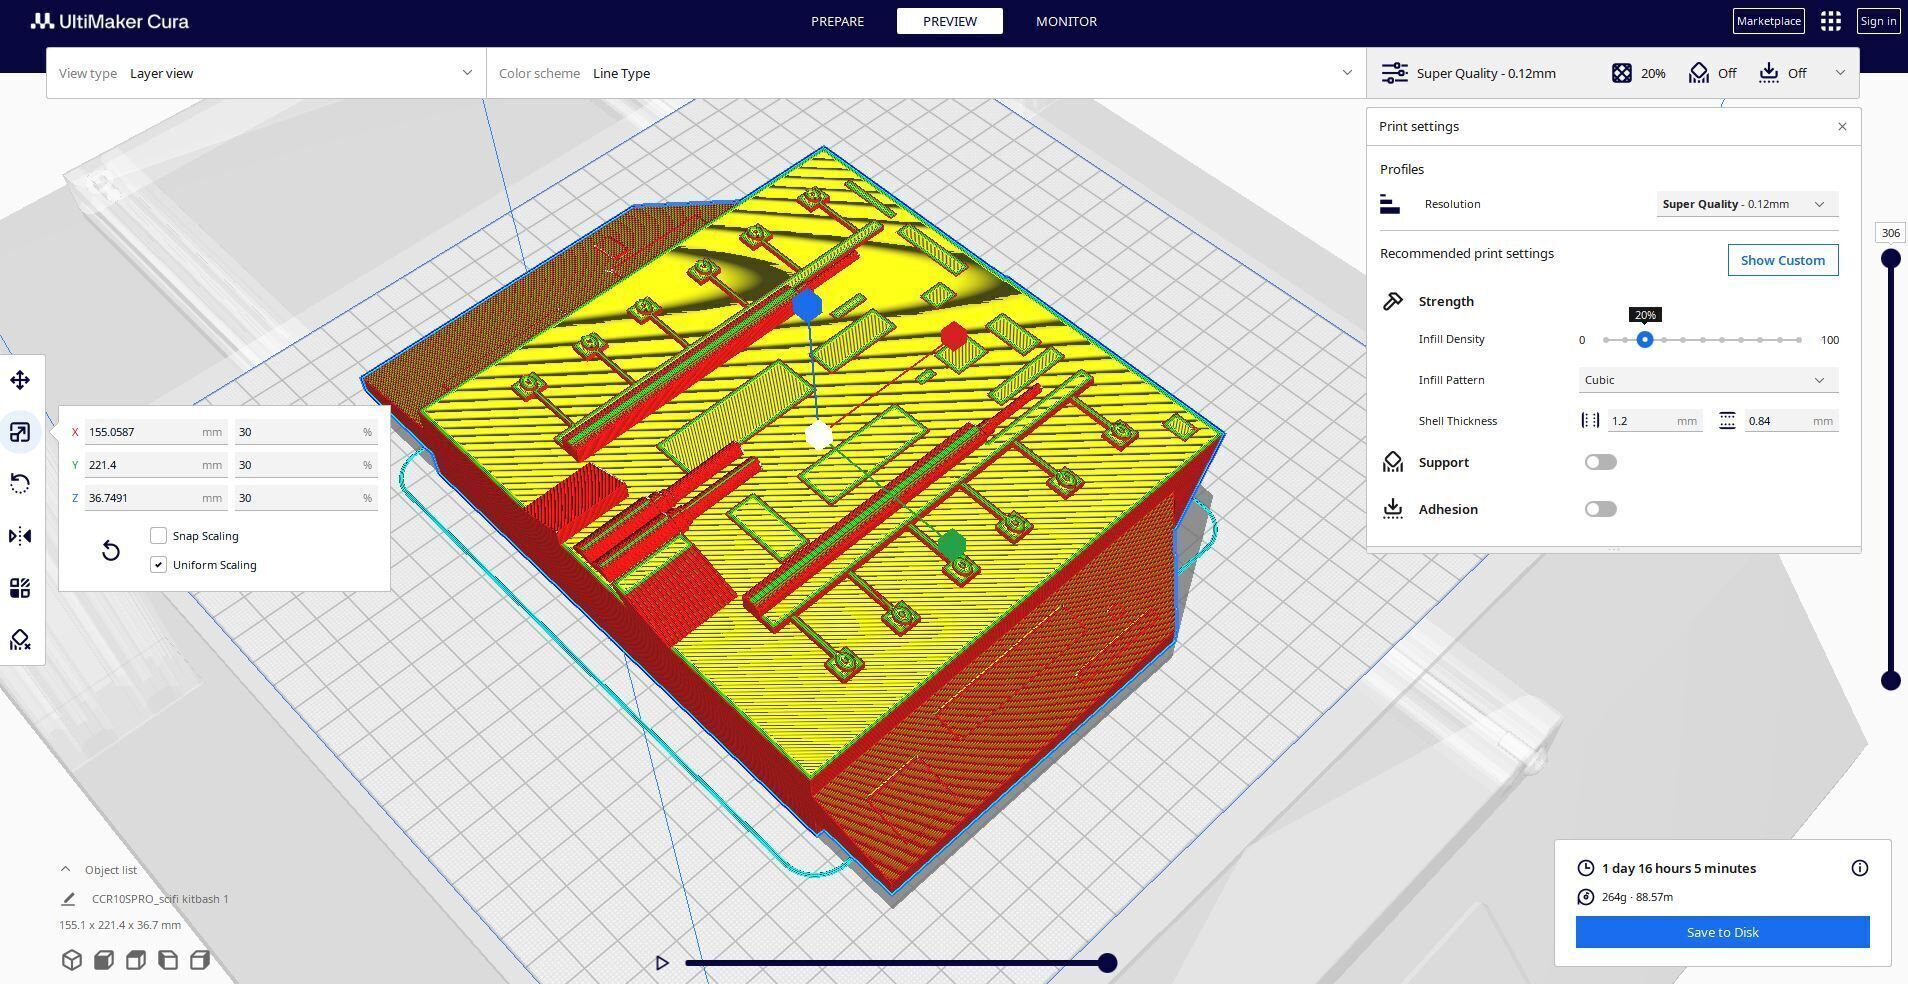Select the Mirror tool in left toolbar
Screen dimensions: 1908x984
[20, 536]
